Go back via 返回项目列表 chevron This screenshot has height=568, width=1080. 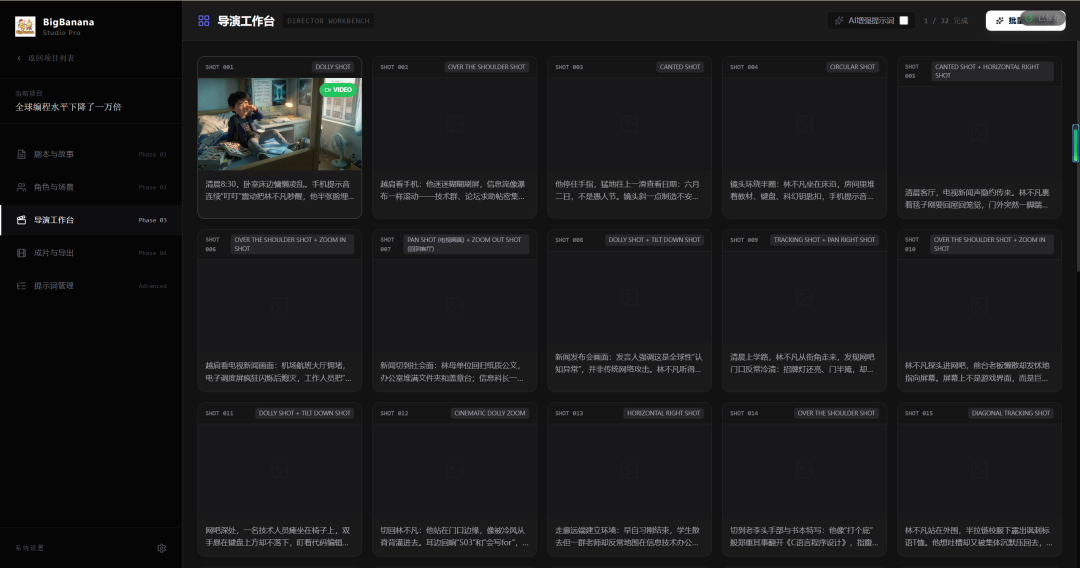point(18,58)
